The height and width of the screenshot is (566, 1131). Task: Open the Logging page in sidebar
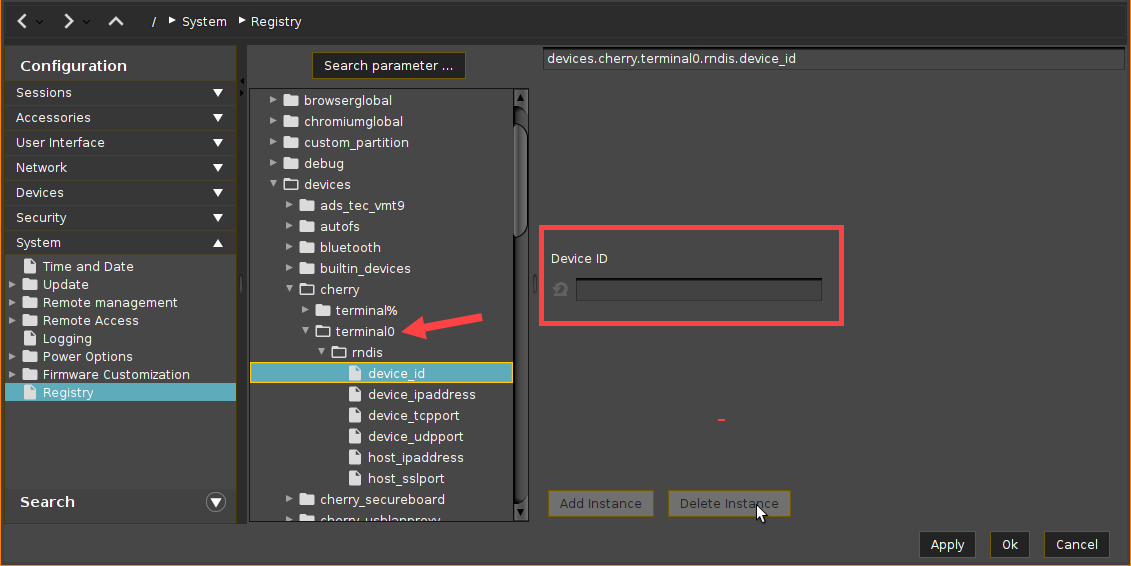pos(67,339)
